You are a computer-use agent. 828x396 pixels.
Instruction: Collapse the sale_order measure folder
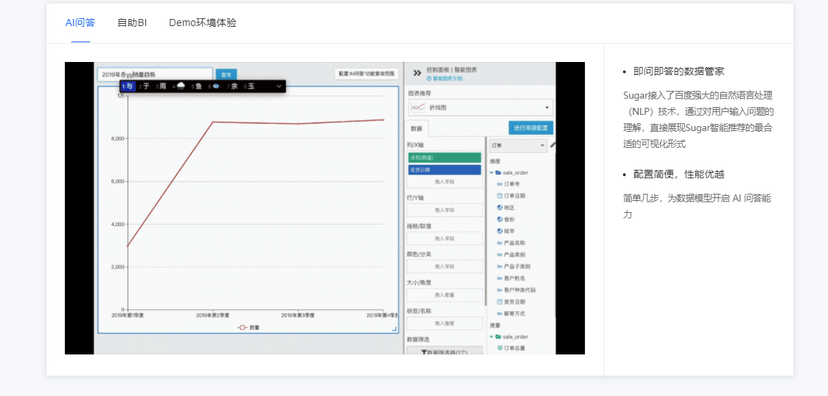(492, 336)
